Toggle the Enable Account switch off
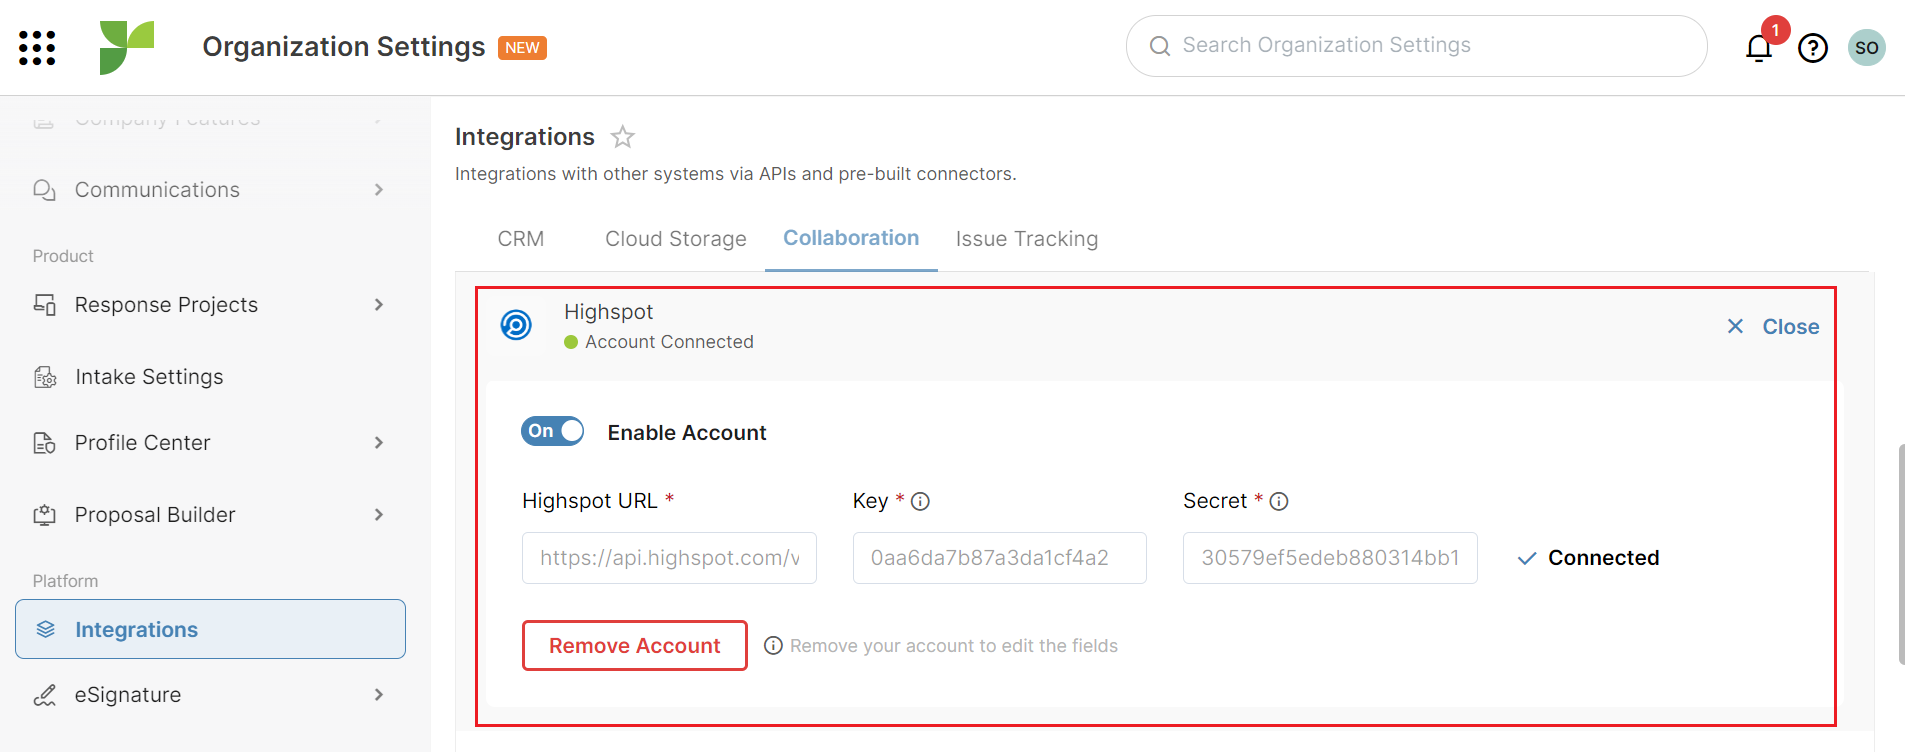Viewport: 1905px width, 752px height. (x=552, y=431)
